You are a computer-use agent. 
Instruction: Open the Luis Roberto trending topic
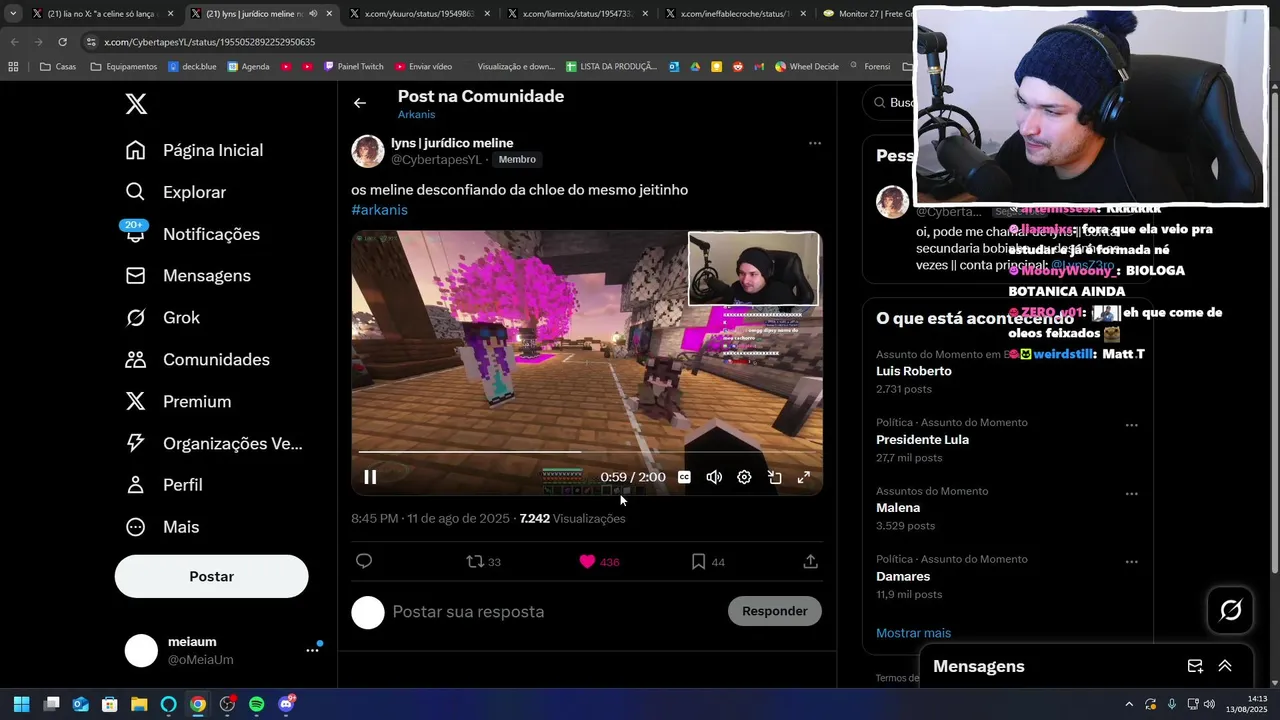tap(914, 371)
